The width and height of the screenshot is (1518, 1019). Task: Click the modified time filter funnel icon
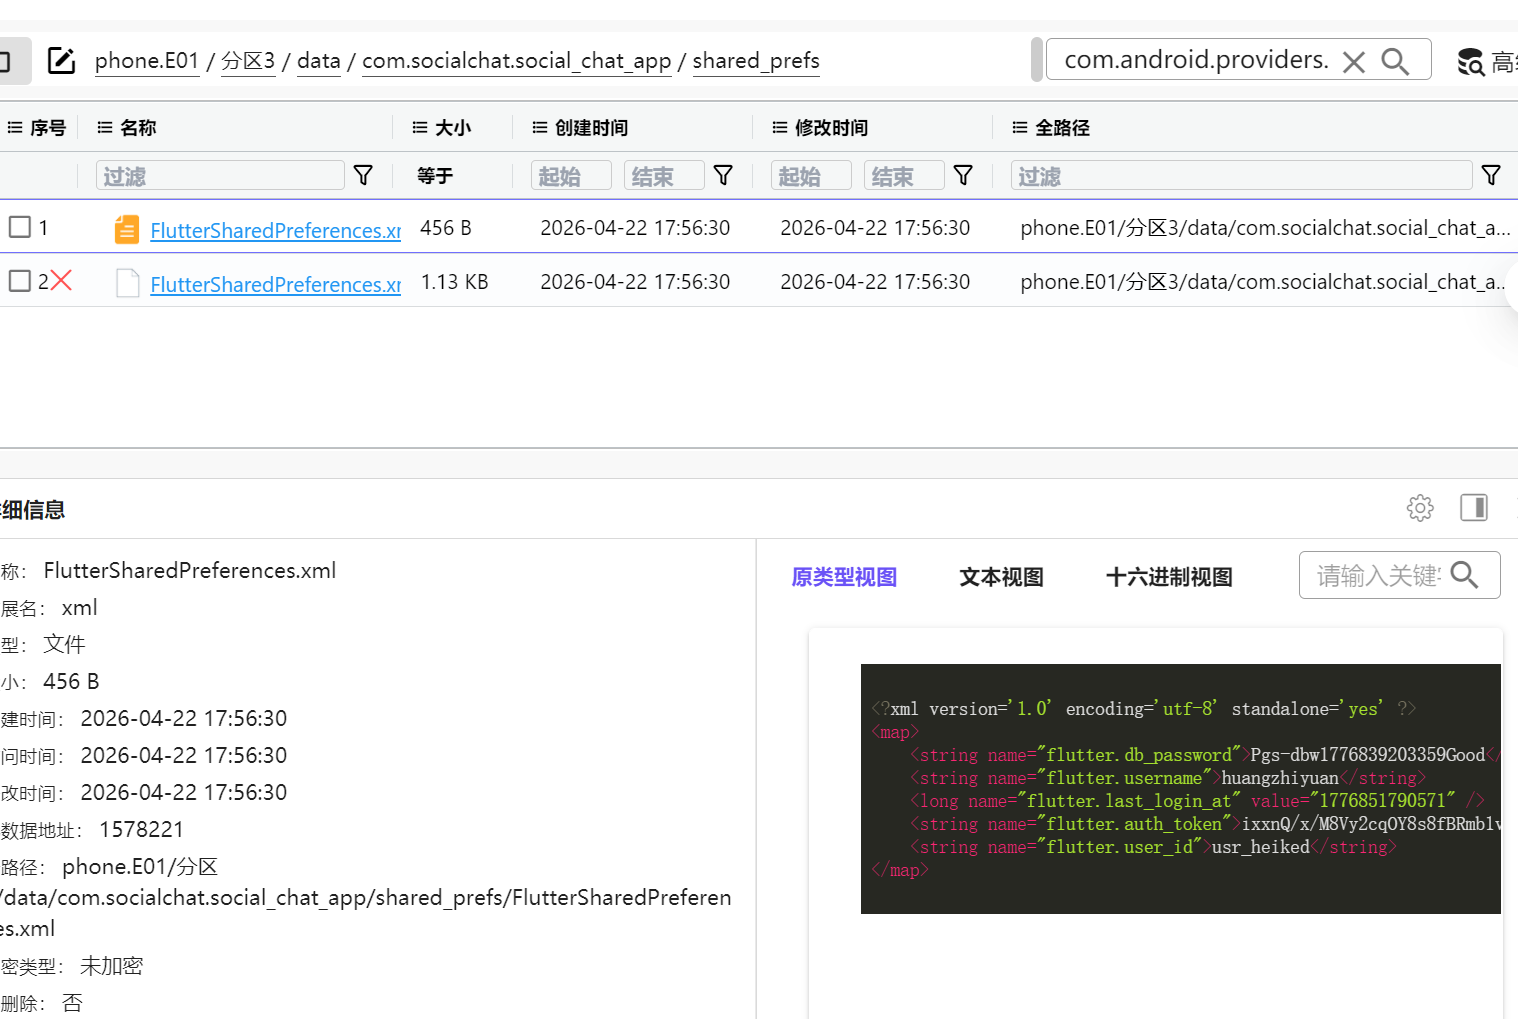point(963,176)
